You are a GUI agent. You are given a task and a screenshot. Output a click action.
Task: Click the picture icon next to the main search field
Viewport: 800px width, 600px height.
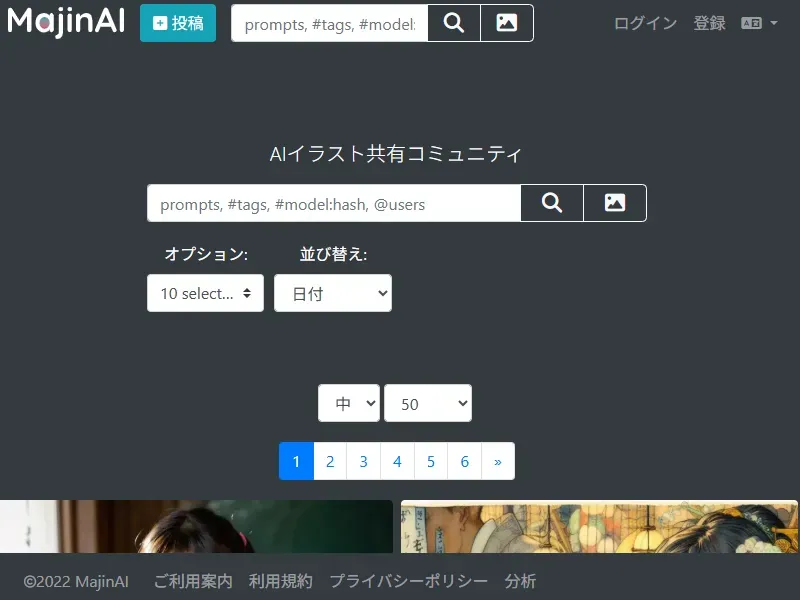tap(614, 203)
